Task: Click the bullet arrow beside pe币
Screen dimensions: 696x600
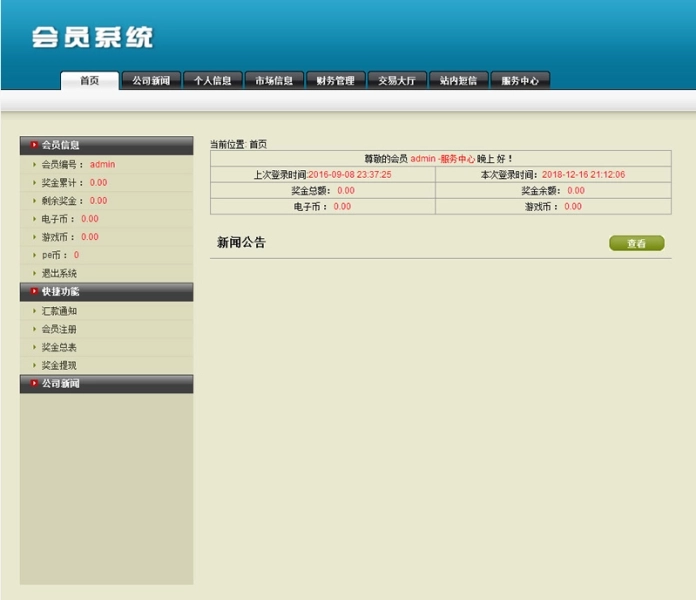Action: (34, 255)
